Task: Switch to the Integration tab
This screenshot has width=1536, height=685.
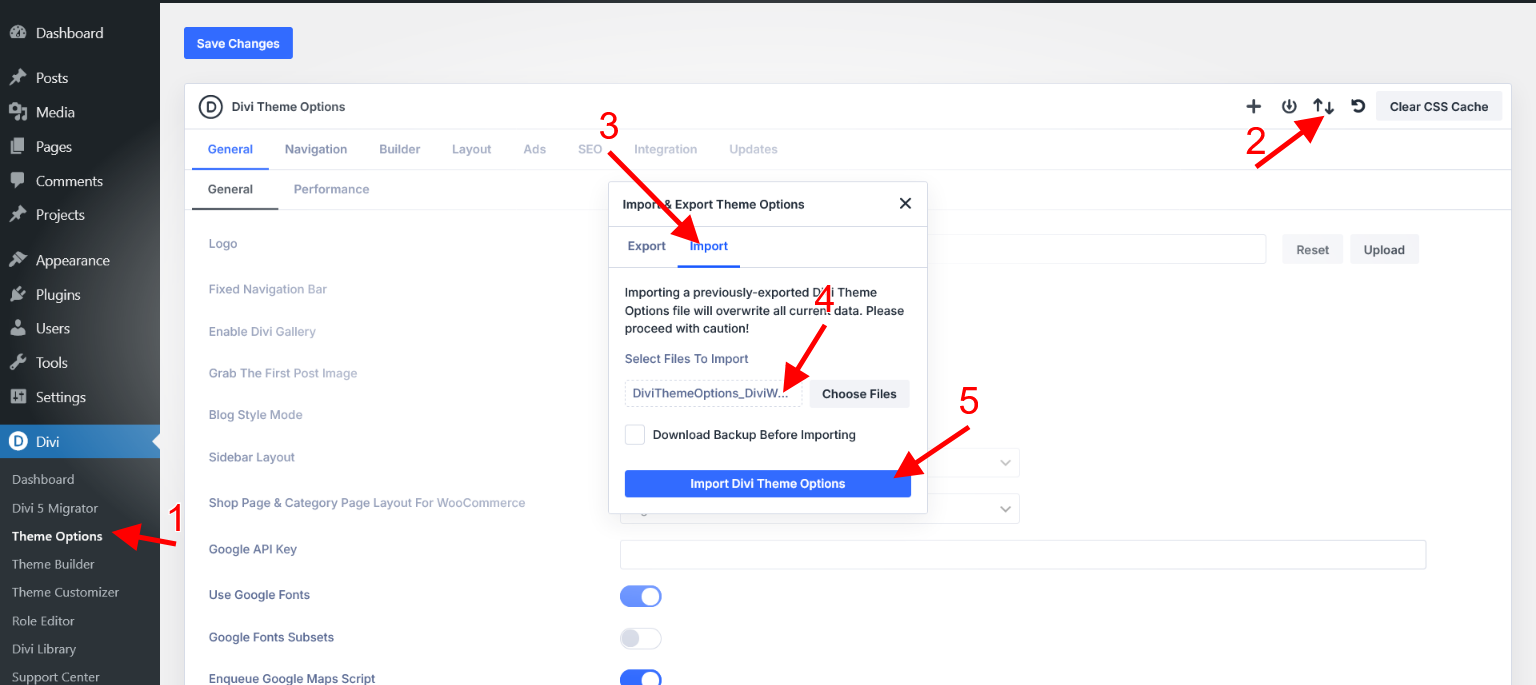Action: tap(665, 149)
